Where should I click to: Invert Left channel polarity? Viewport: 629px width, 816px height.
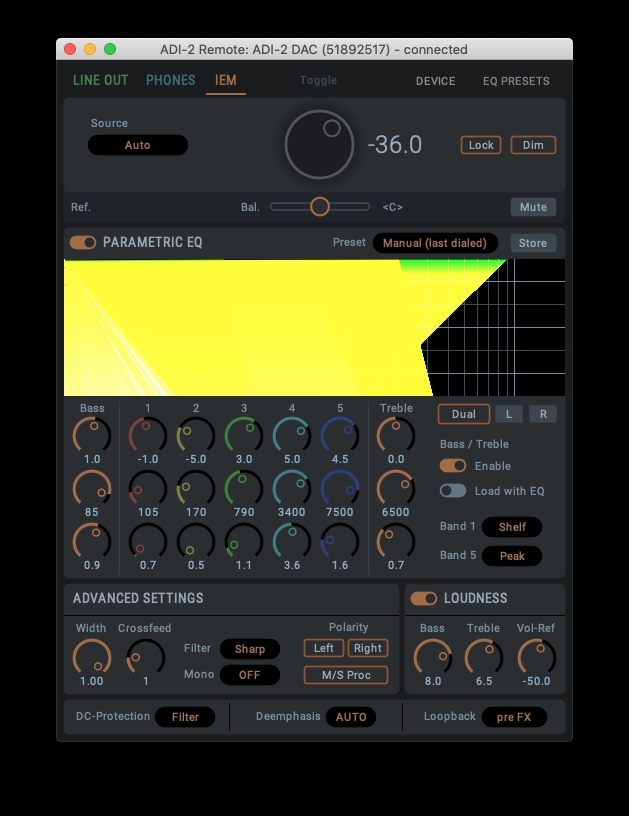324,648
